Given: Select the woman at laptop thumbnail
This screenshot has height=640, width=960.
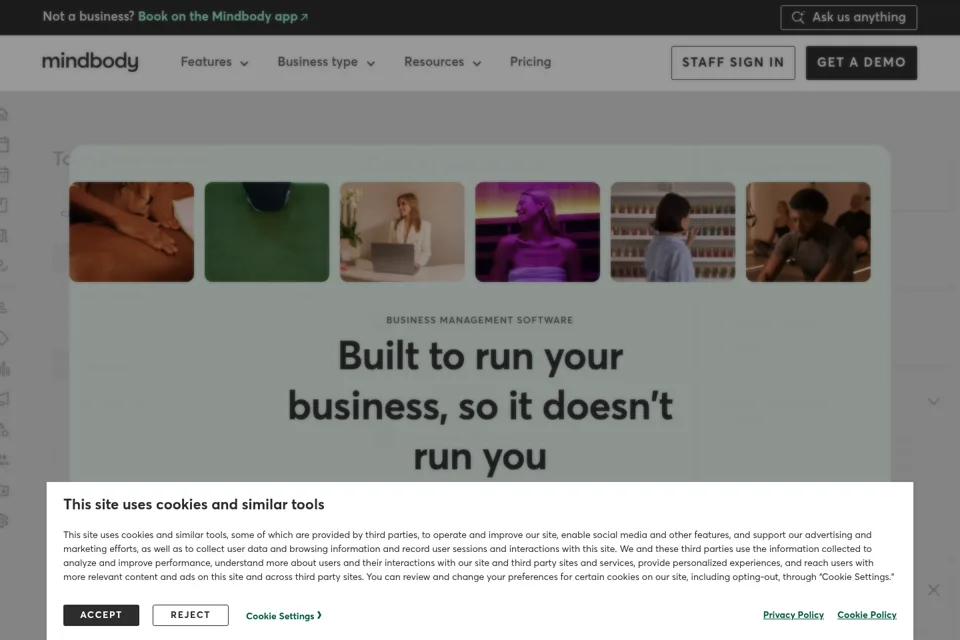Looking at the screenshot, I should coord(402,232).
